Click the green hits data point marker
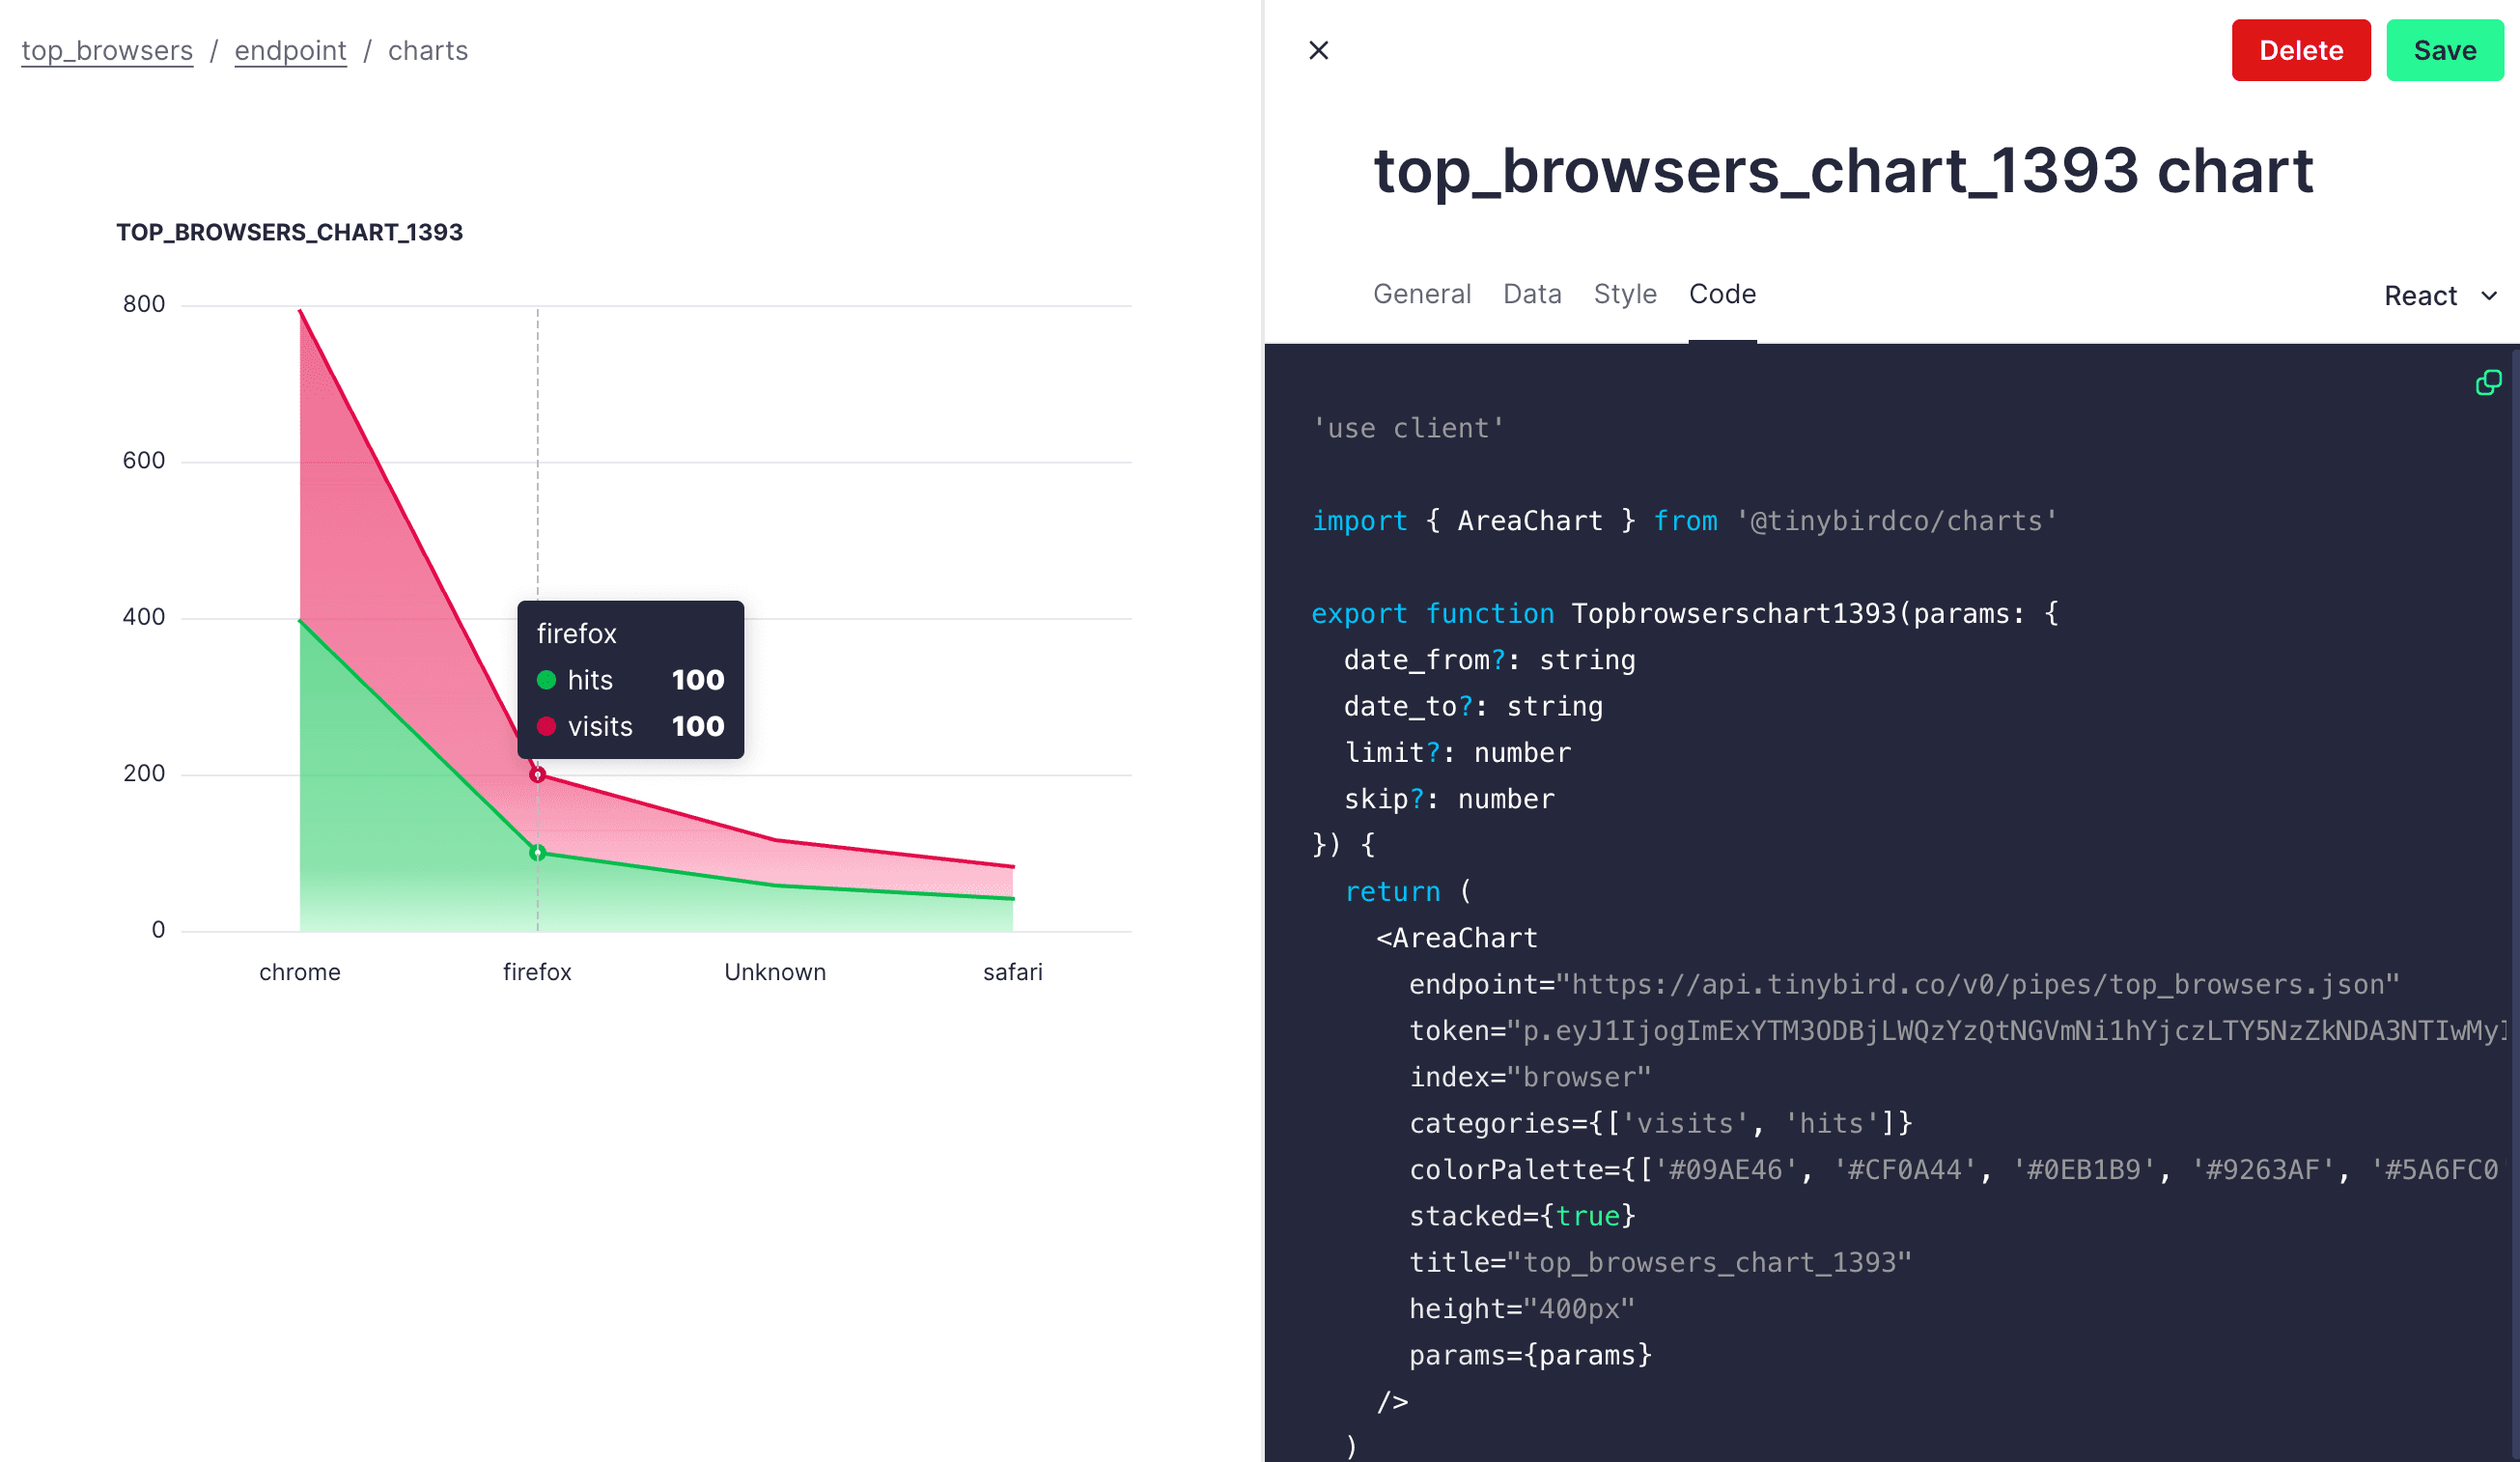The image size is (2520, 1462). [538, 853]
